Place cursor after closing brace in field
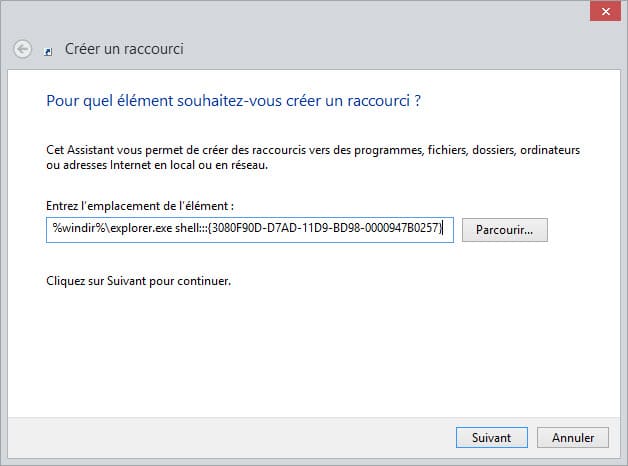 point(443,228)
